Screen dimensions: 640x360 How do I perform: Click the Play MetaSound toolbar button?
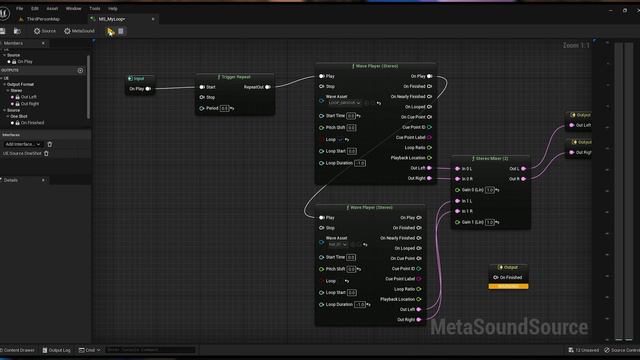(110, 31)
